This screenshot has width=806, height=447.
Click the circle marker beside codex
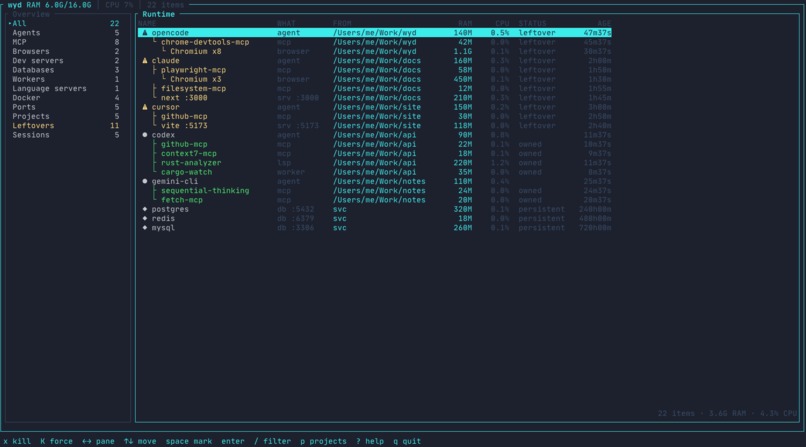click(x=145, y=135)
